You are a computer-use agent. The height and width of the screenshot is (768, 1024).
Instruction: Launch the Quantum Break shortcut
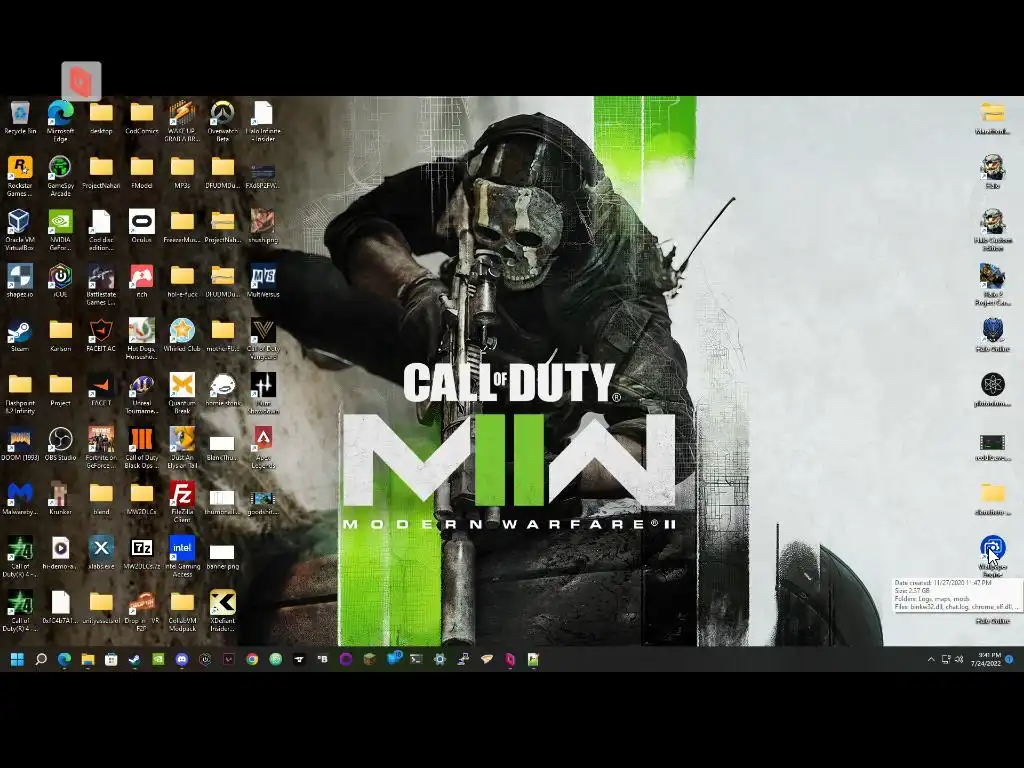click(182, 392)
